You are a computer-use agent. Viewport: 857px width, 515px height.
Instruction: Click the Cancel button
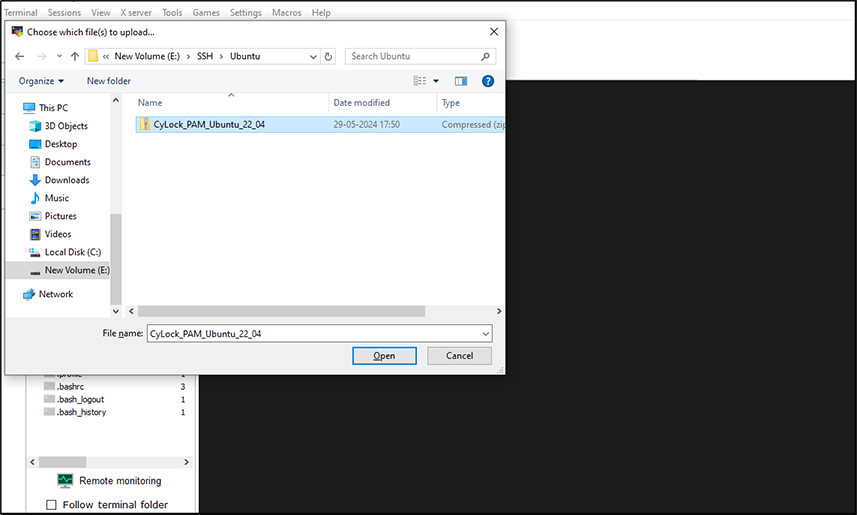tap(459, 355)
